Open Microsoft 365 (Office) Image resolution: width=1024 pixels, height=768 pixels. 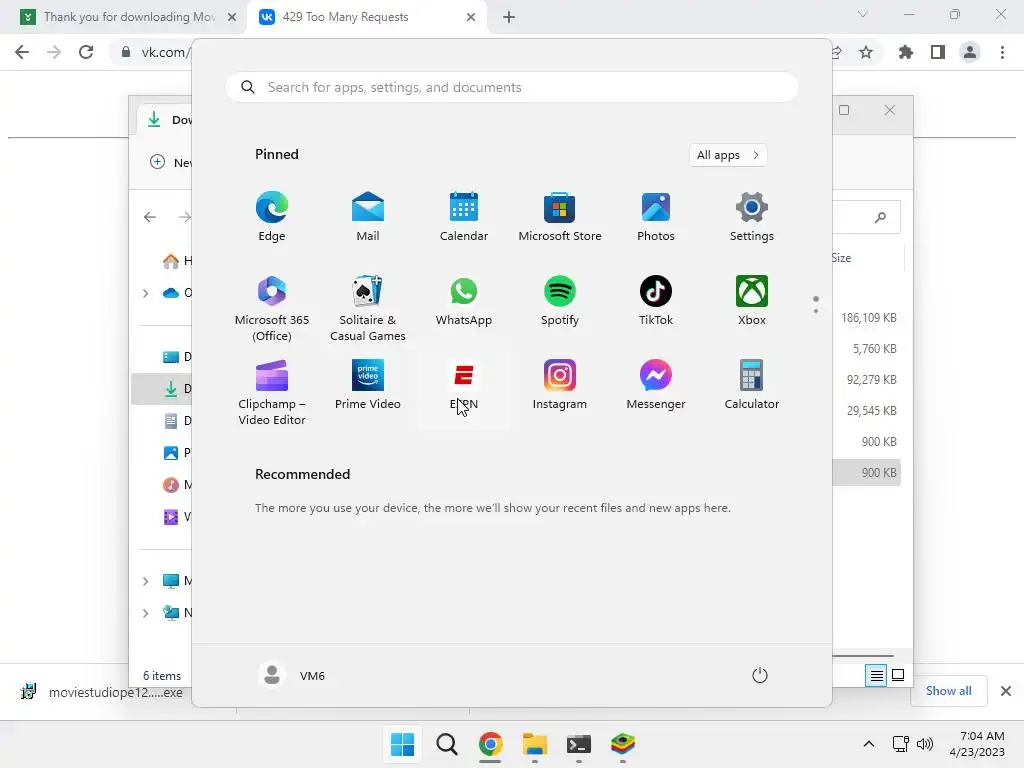point(272,308)
